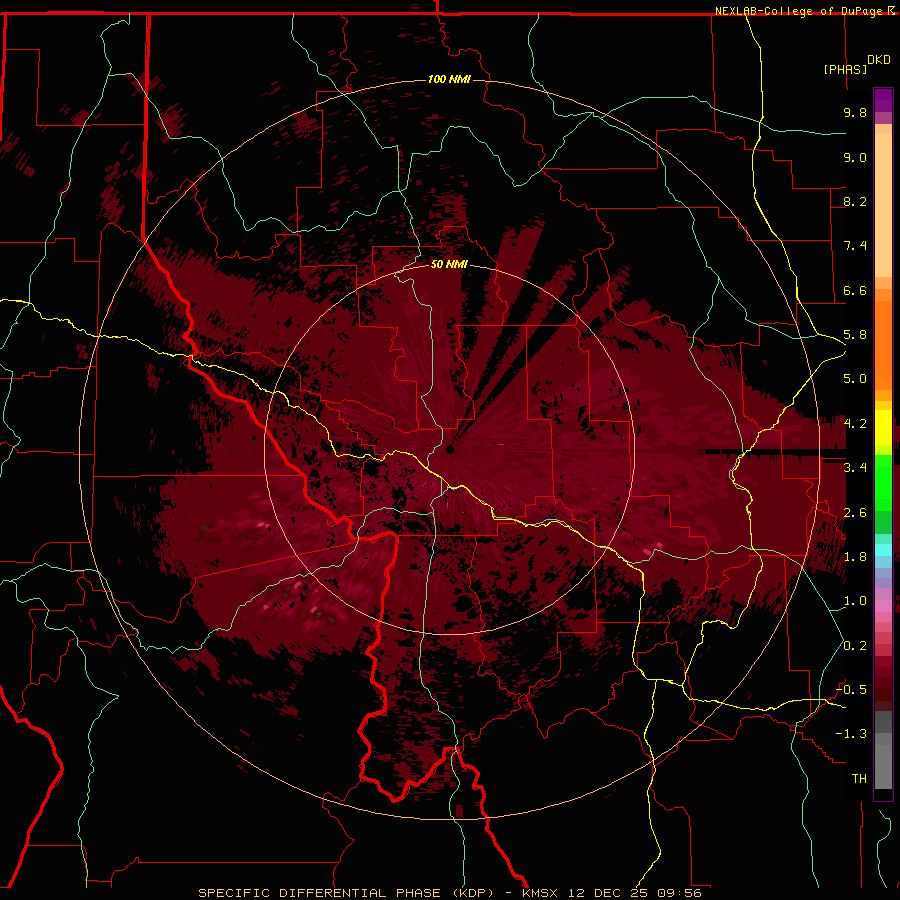Viewport: 900px width, 900px height.
Task: Click the 4.2 scale value
Action: point(855,424)
